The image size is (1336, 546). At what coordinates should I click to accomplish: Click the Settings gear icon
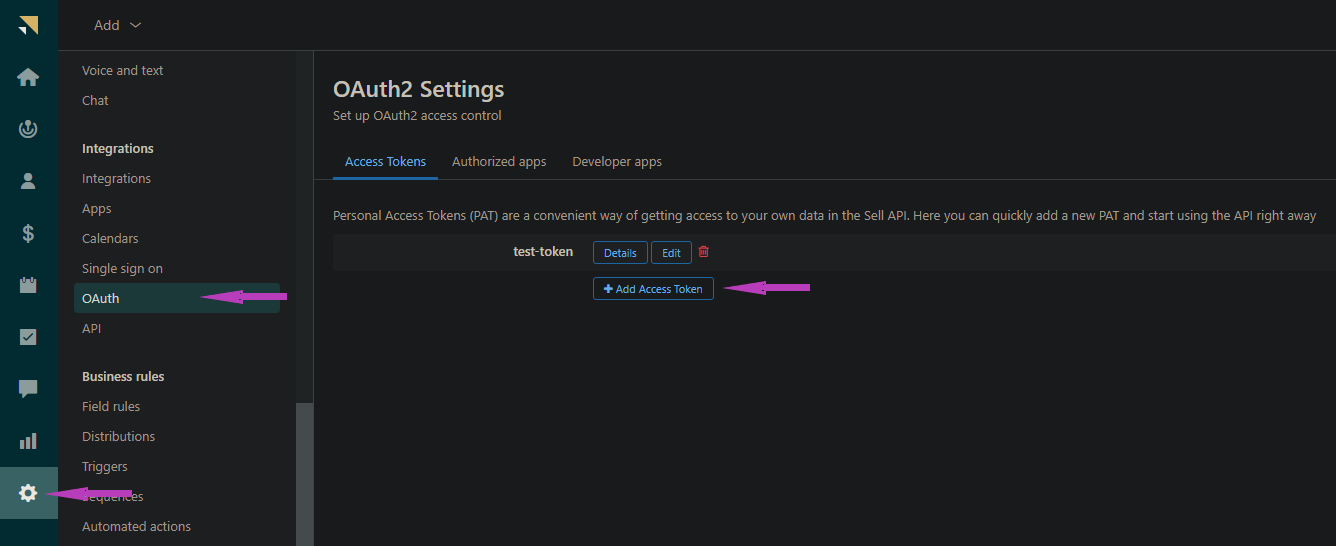pyautogui.click(x=28, y=493)
